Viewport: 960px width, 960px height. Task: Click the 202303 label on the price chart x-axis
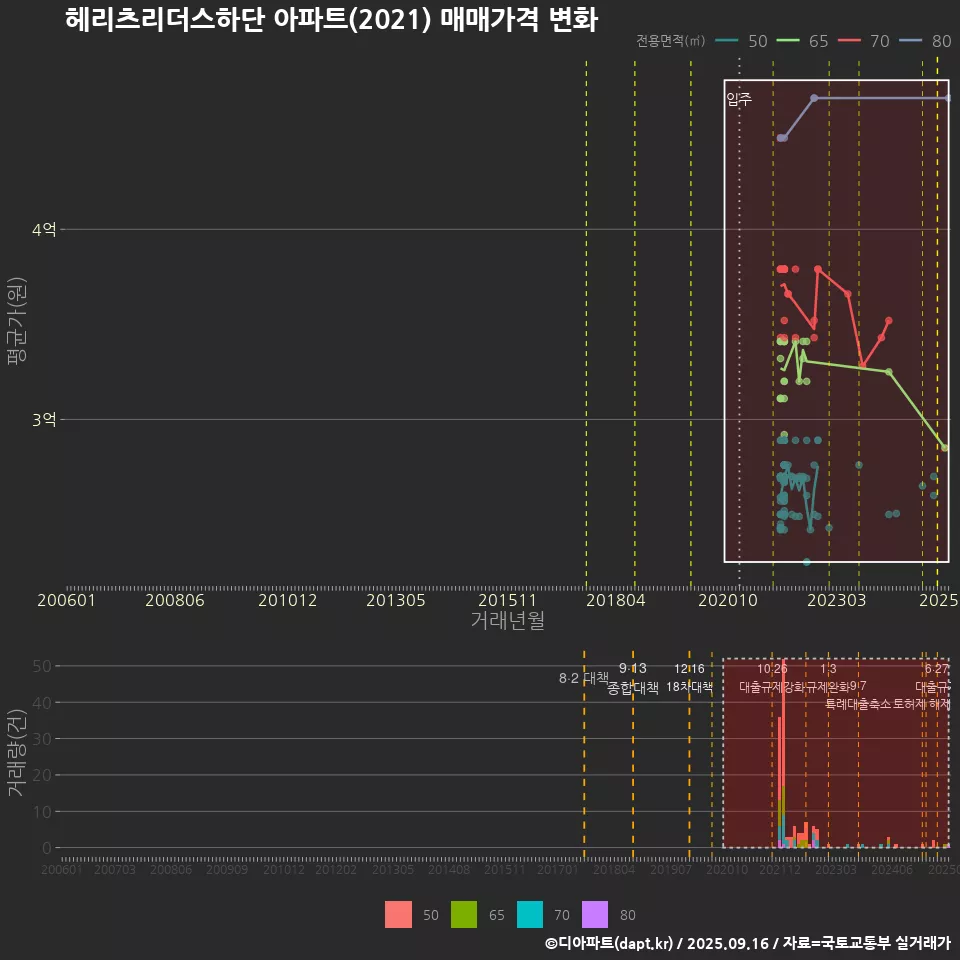(x=836, y=600)
